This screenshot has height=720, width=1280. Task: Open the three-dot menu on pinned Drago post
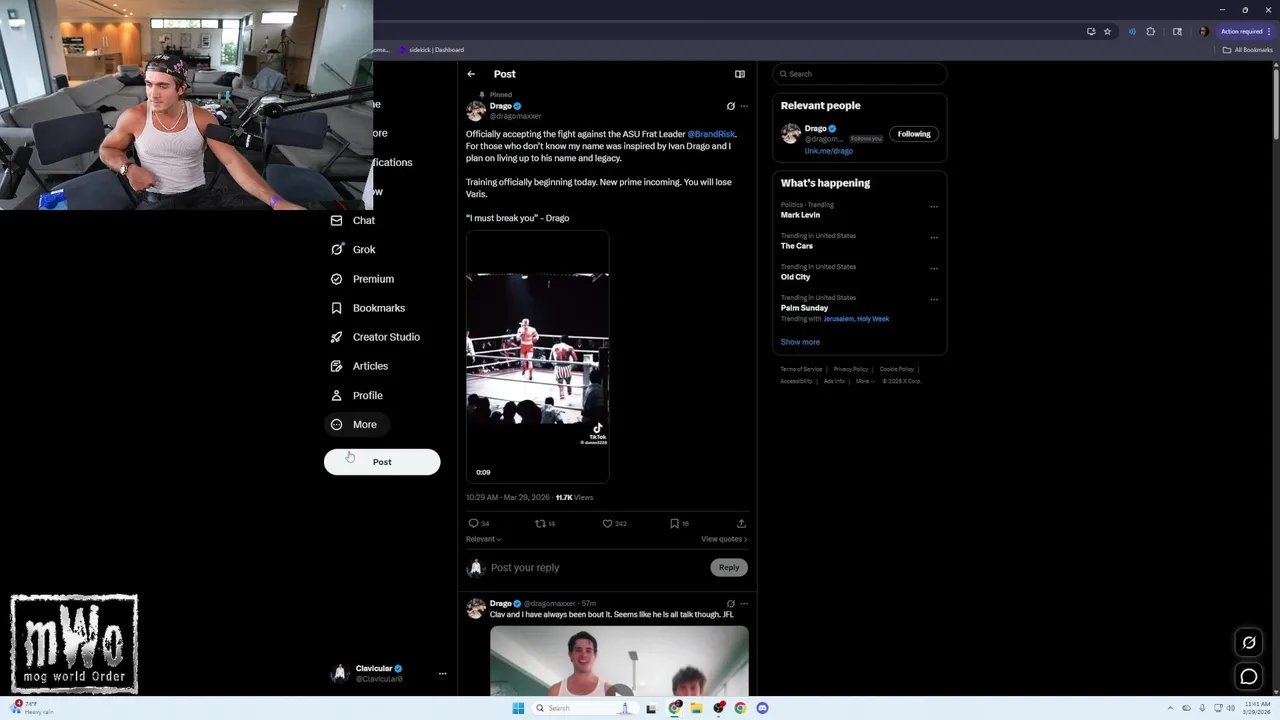coord(744,106)
